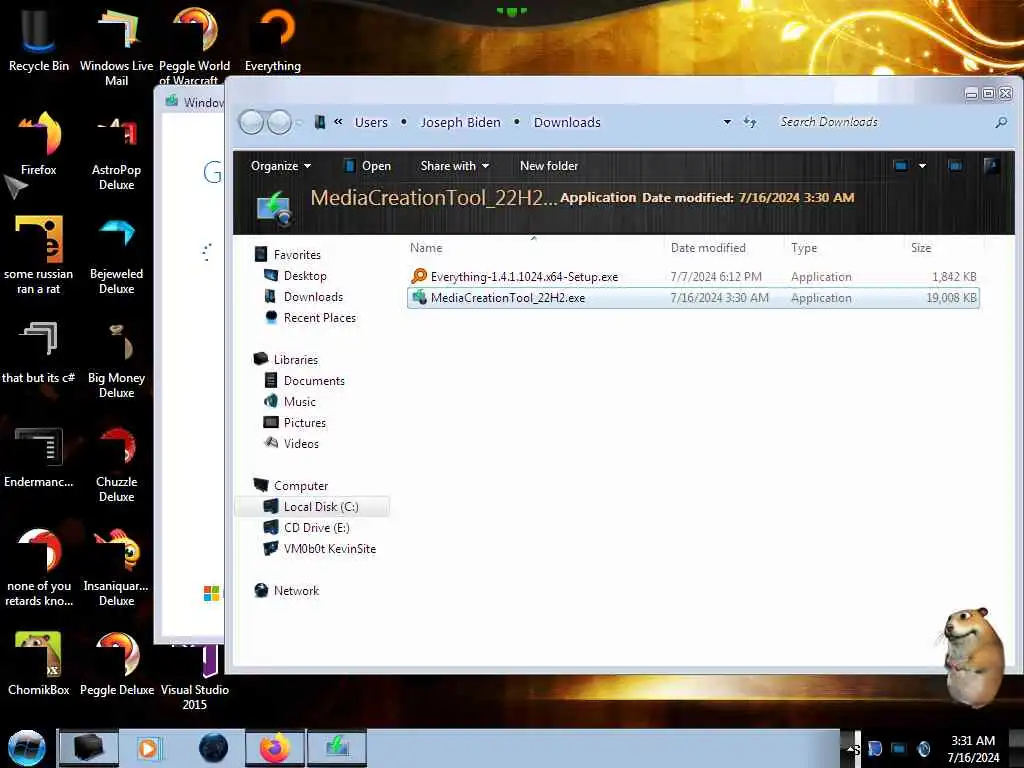Open the view options dropdown arrow
Screen dimensions: 1024x768
pyautogui.click(x=922, y=166)
